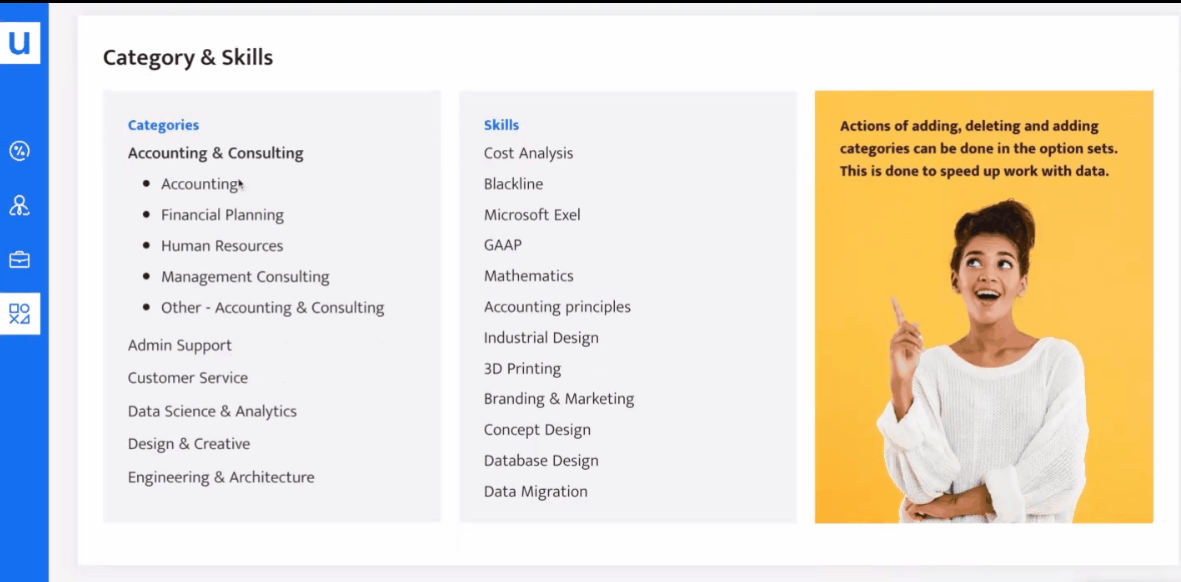Screen dimensions: 1181x582
Task: Click the Data Migration skill
Action: [x=535, y=491]
